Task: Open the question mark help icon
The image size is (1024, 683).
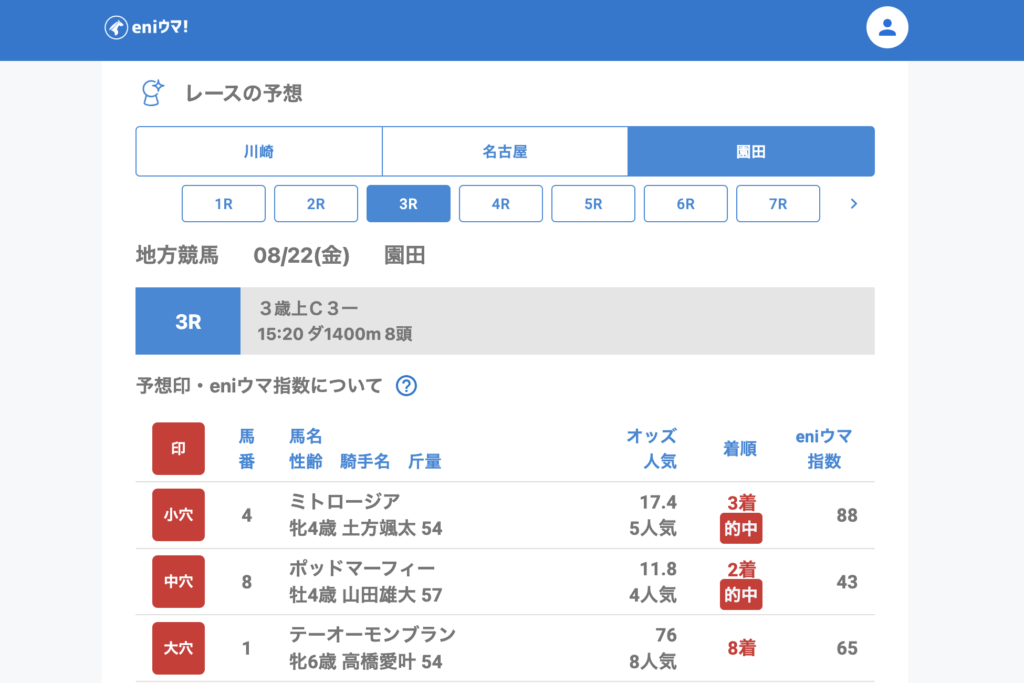Action: pyautogui.click(x=406, y=386)
